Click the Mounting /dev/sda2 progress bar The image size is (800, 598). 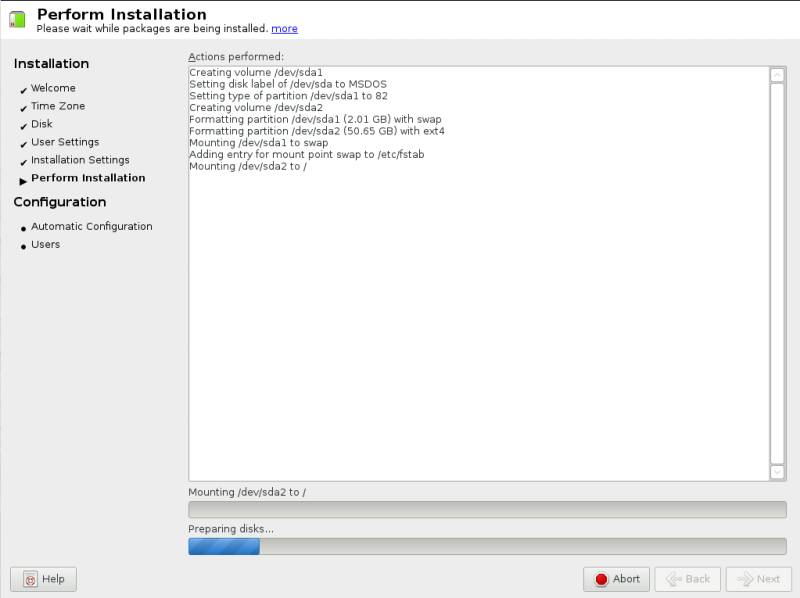487,509
